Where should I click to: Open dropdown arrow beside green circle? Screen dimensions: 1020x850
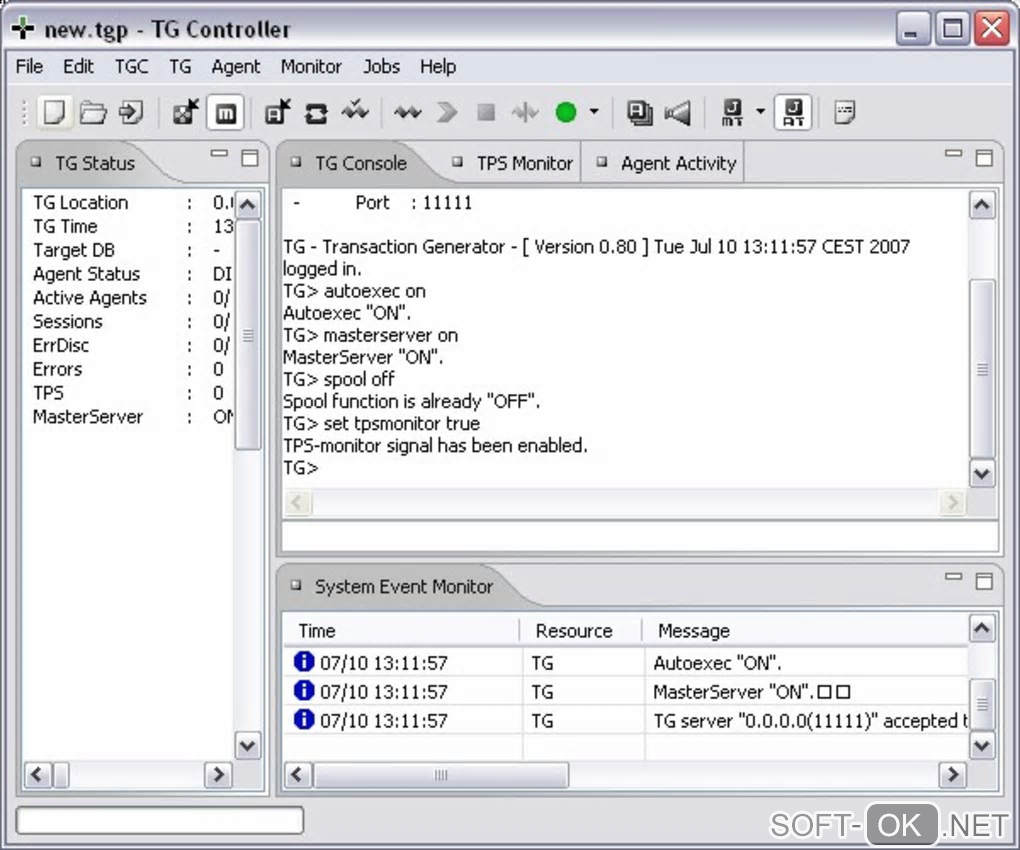[x=593, y=112]
